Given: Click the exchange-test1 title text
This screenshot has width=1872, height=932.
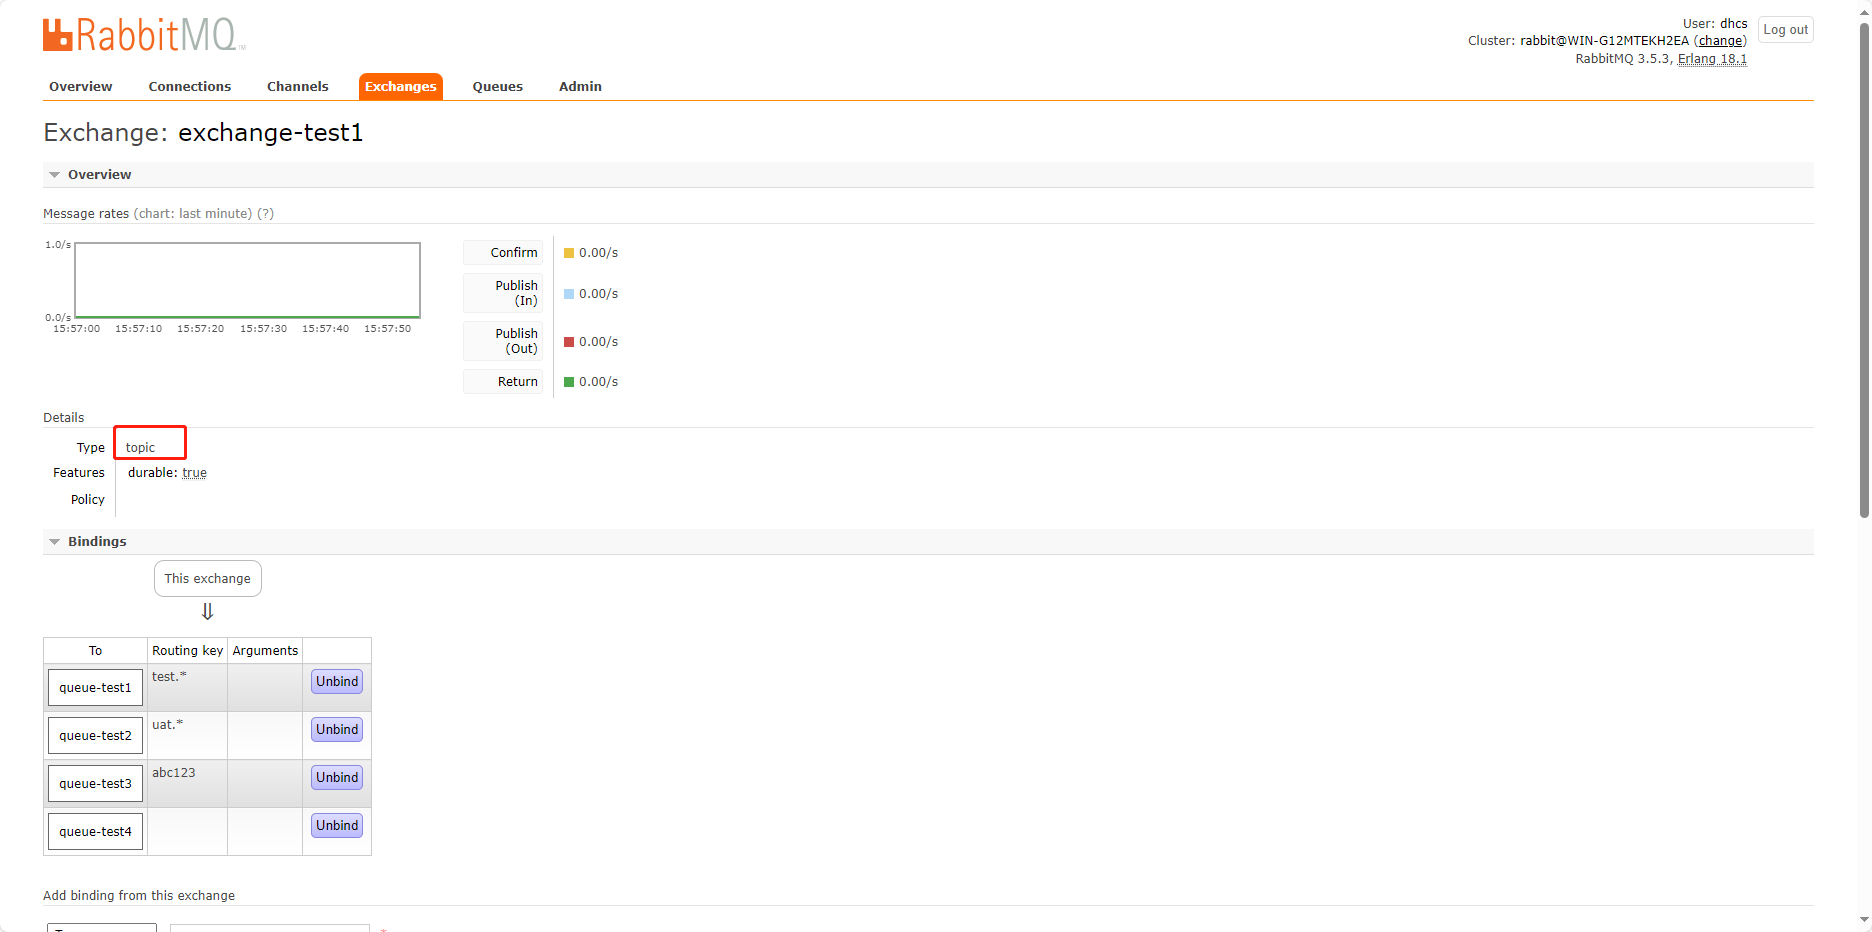Looking at the screenshot, I should 271,133.
